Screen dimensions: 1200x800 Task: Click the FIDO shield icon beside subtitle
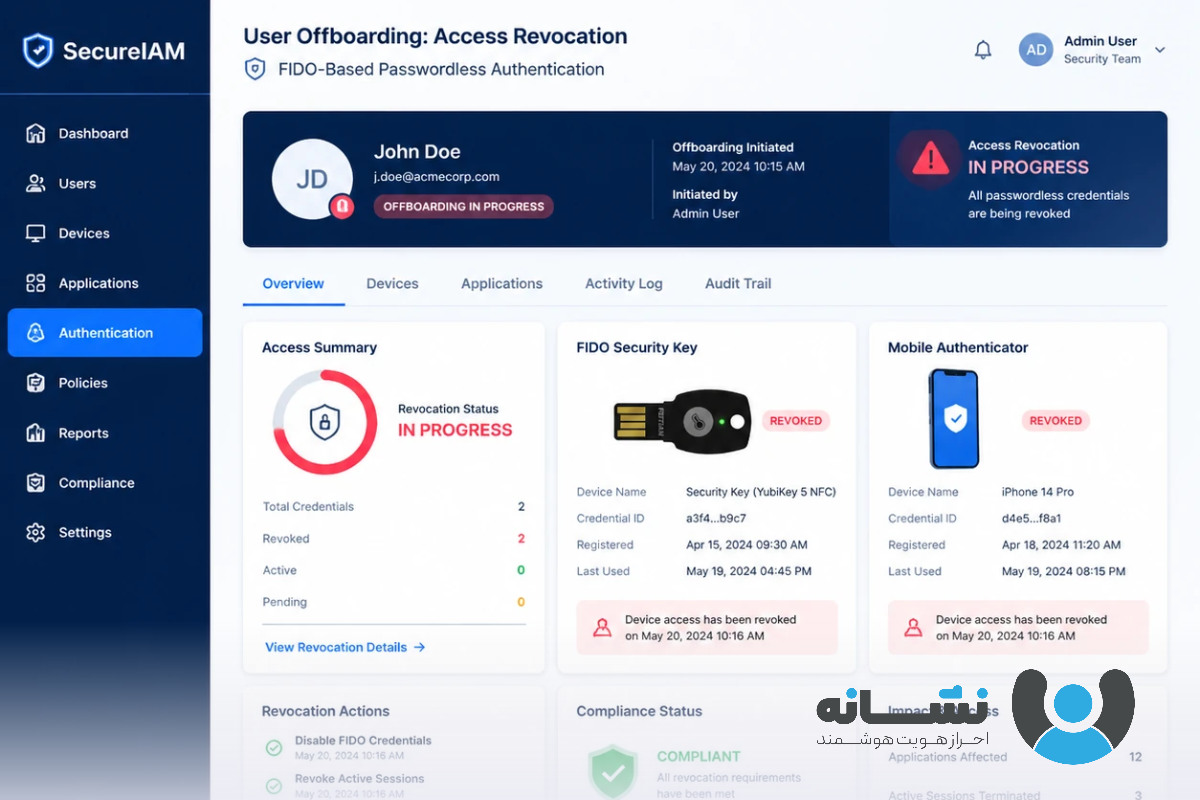coord(255,69)
